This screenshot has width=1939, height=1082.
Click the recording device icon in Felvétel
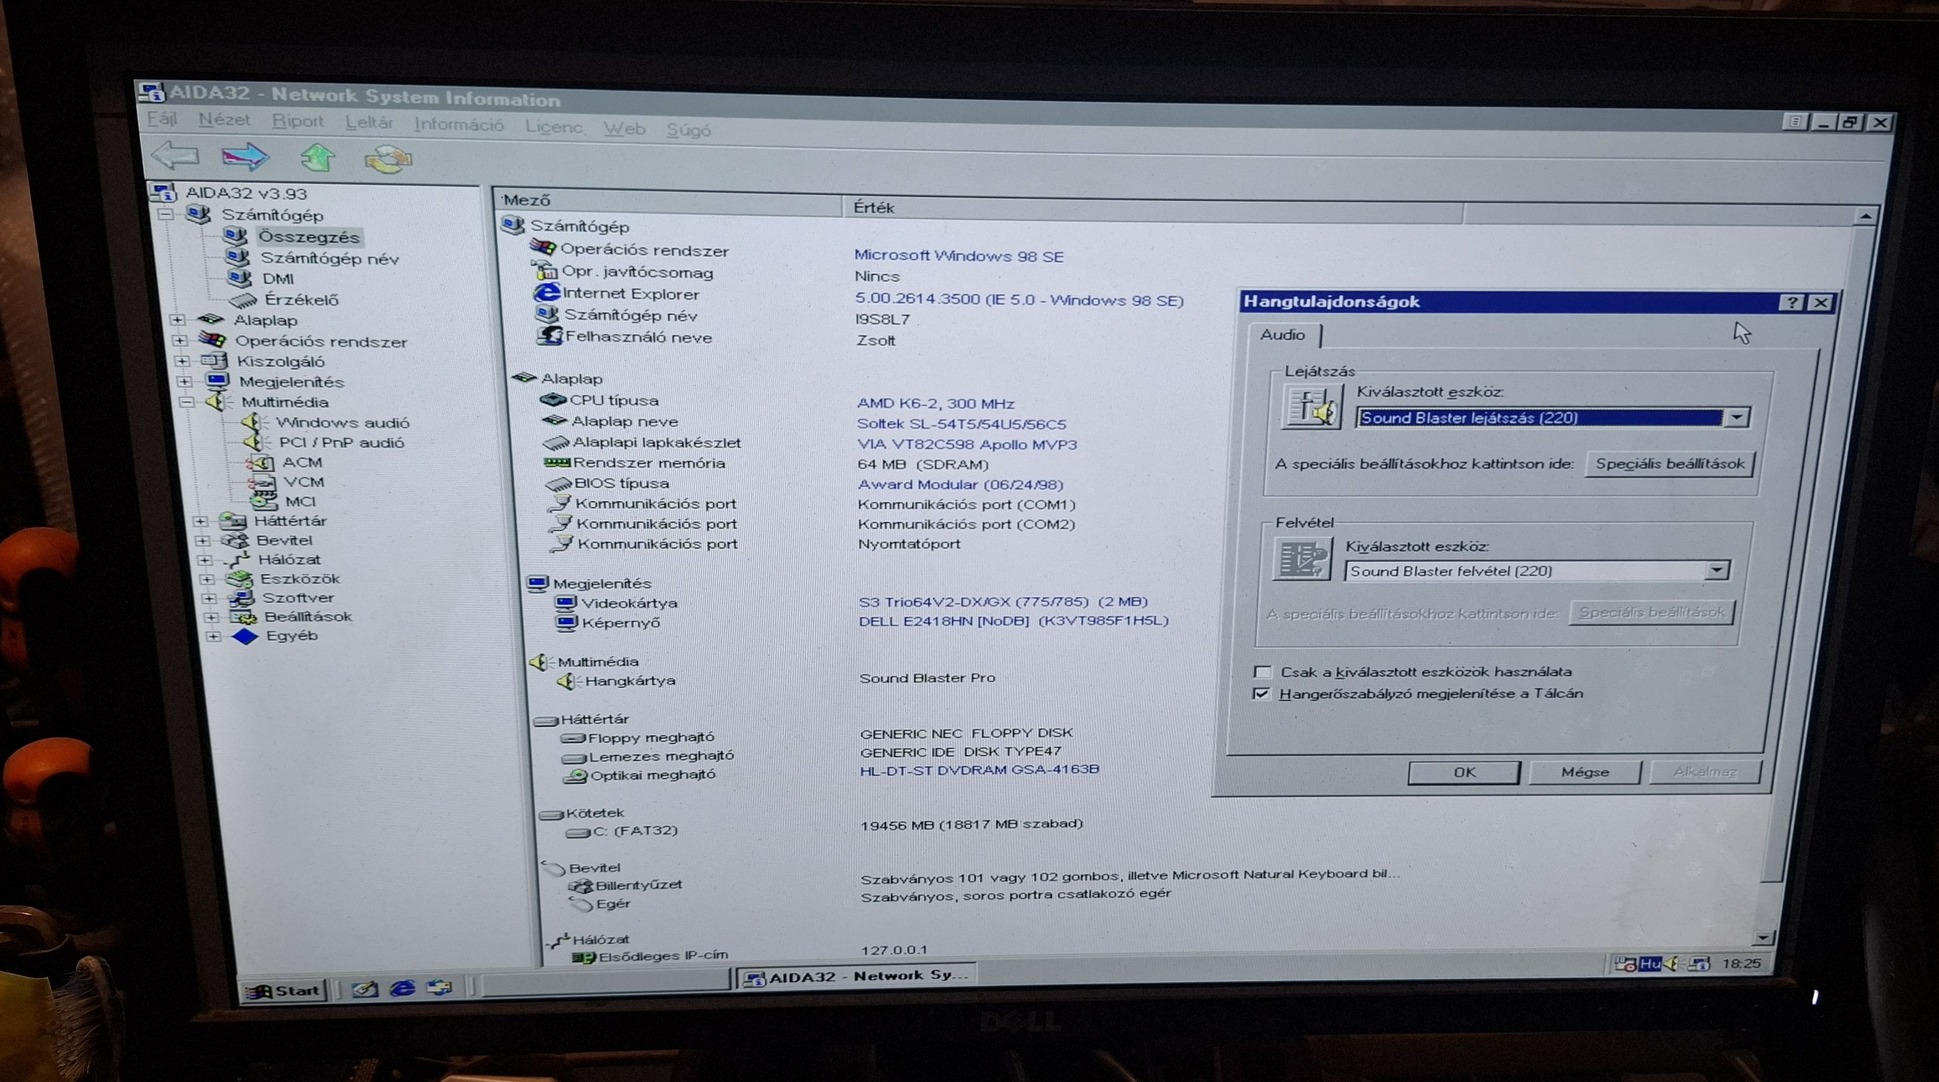pyautogui.click(x=1301, y=559)
